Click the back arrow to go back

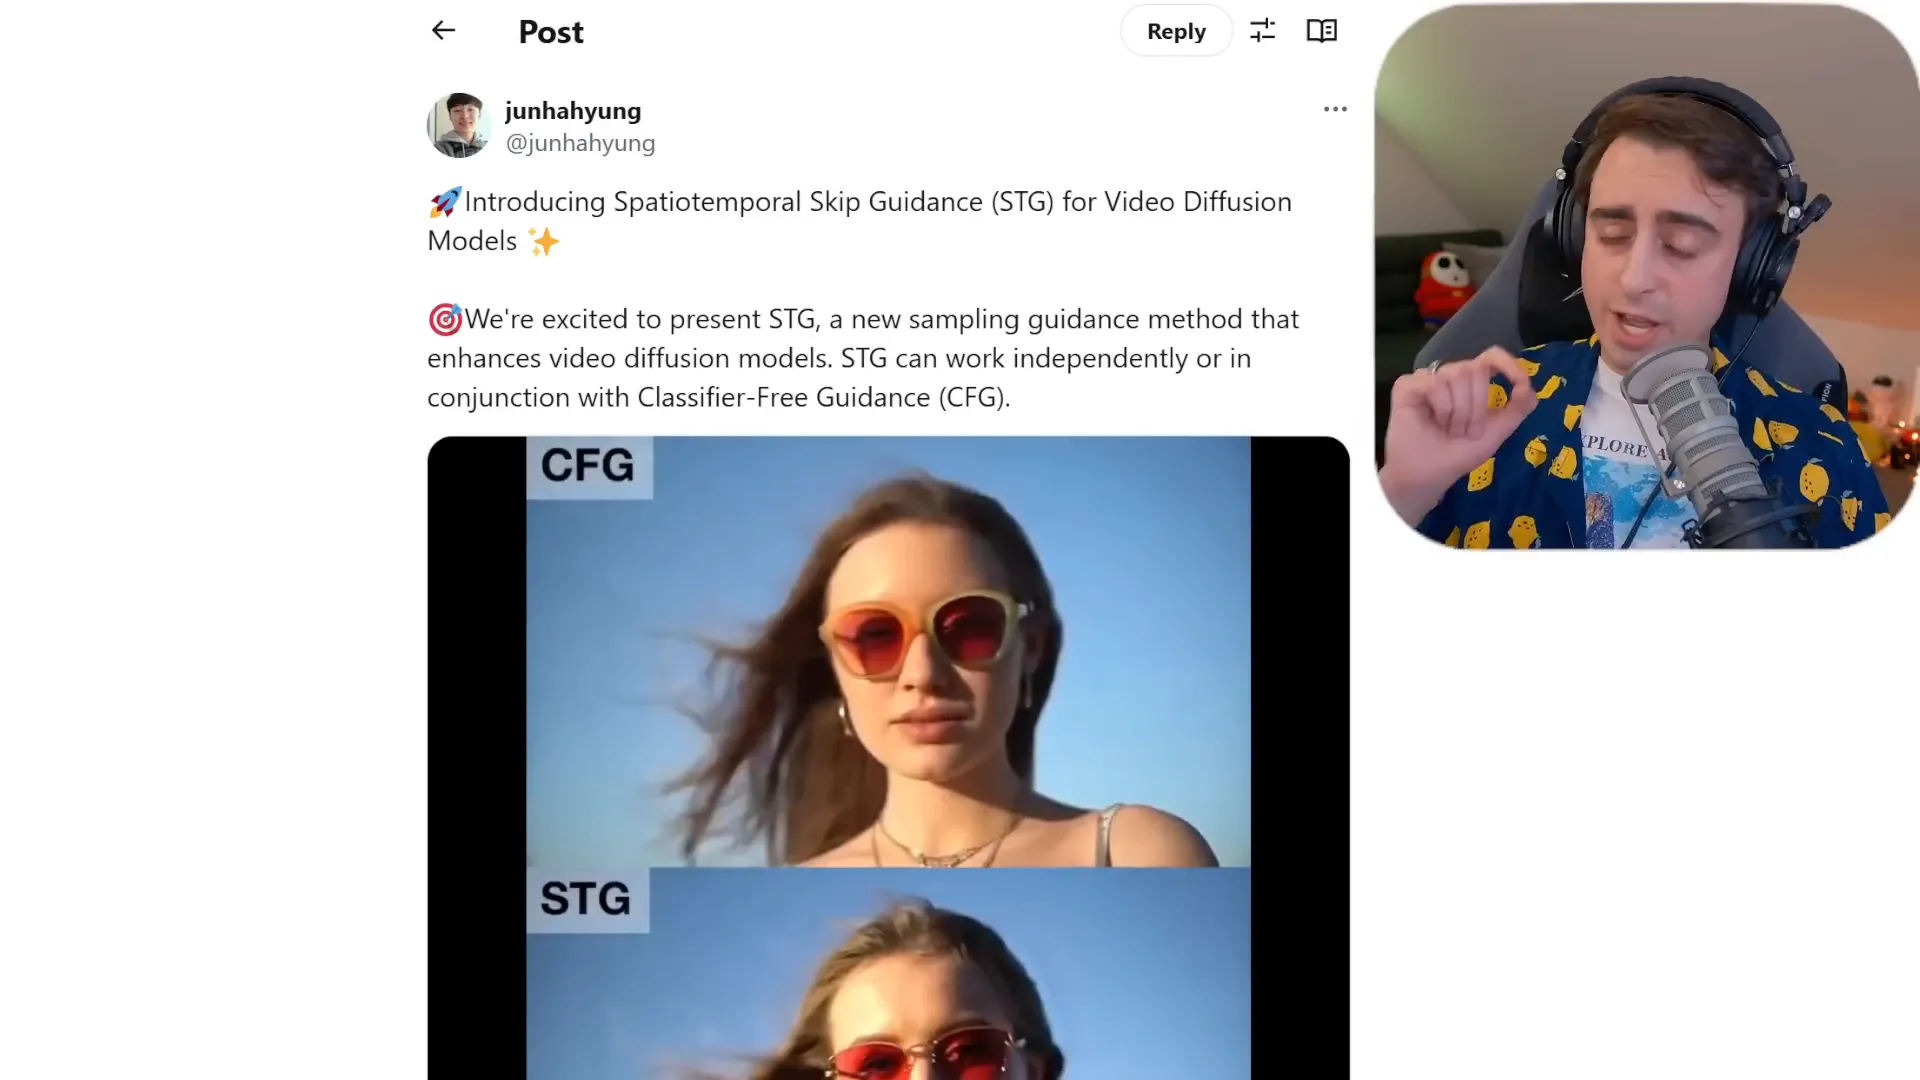(x=443, y=29)
